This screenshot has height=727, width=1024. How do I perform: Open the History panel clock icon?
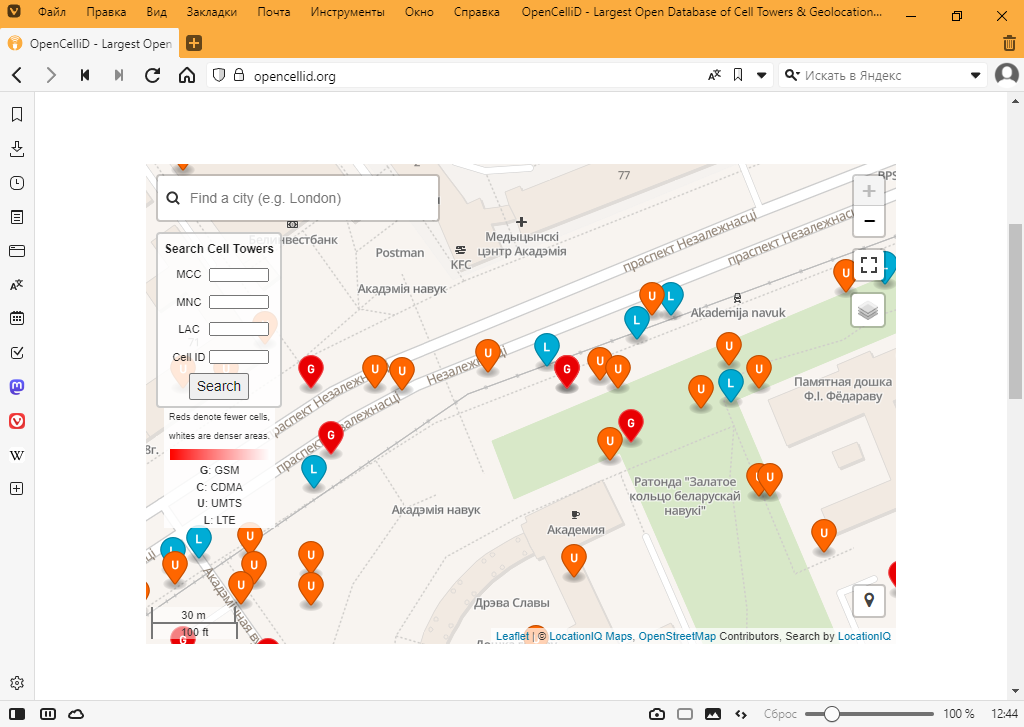tap(17, 183)
